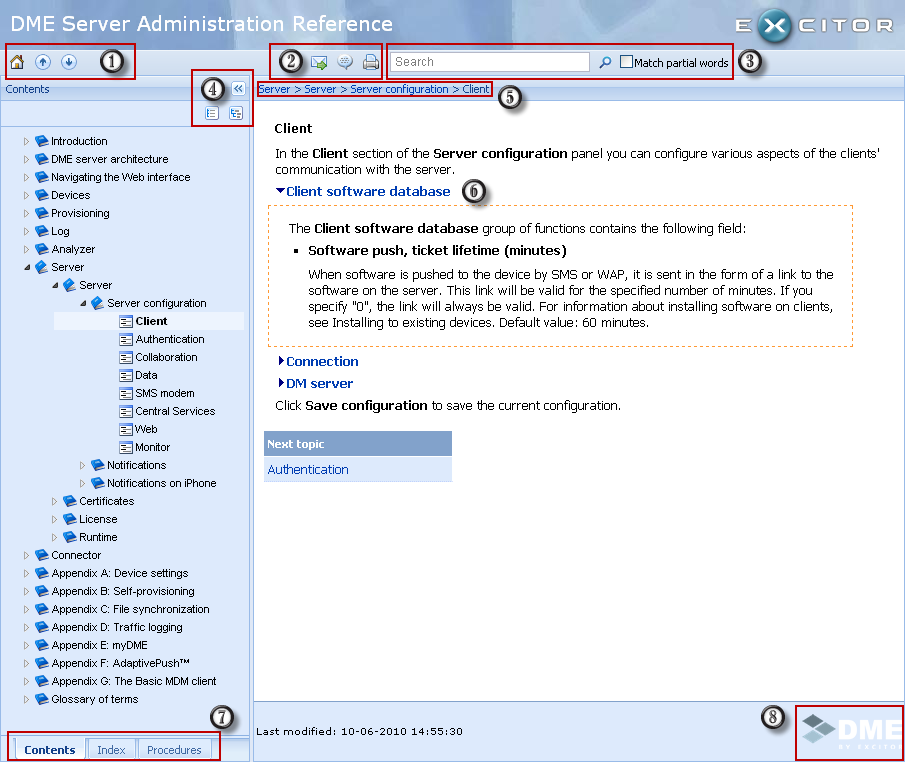Expand the Connection section
This screenshot has height=762, width=905.
pyautogui.click(x=321, y=362)
